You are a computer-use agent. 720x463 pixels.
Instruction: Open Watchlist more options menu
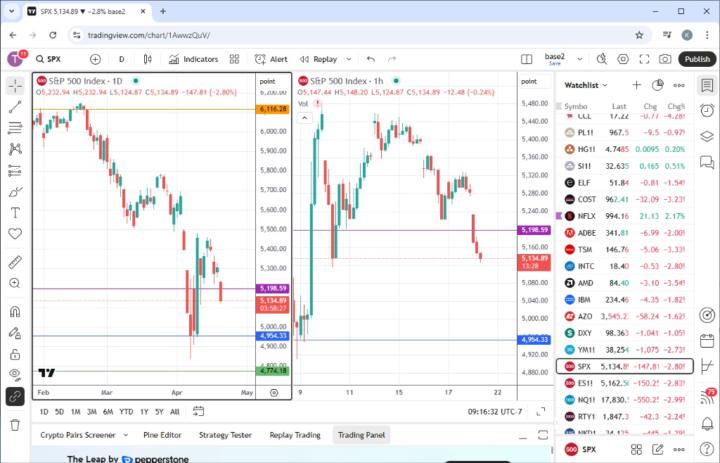(679, 85)
